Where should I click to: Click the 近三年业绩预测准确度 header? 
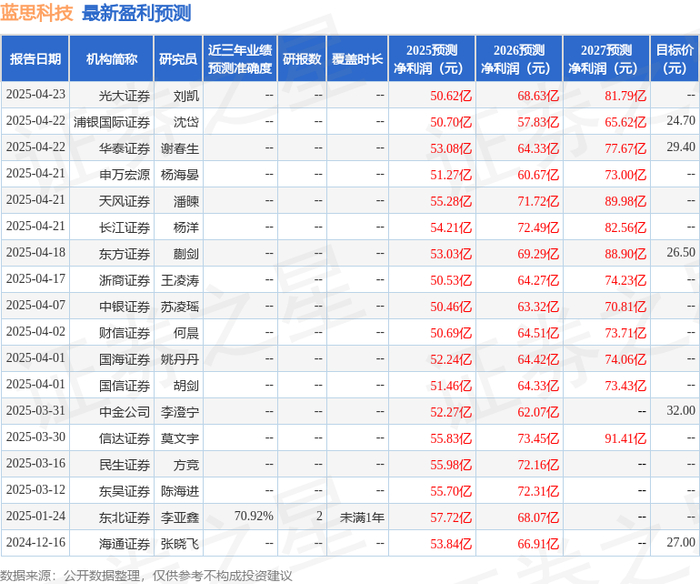click(240, 59)
